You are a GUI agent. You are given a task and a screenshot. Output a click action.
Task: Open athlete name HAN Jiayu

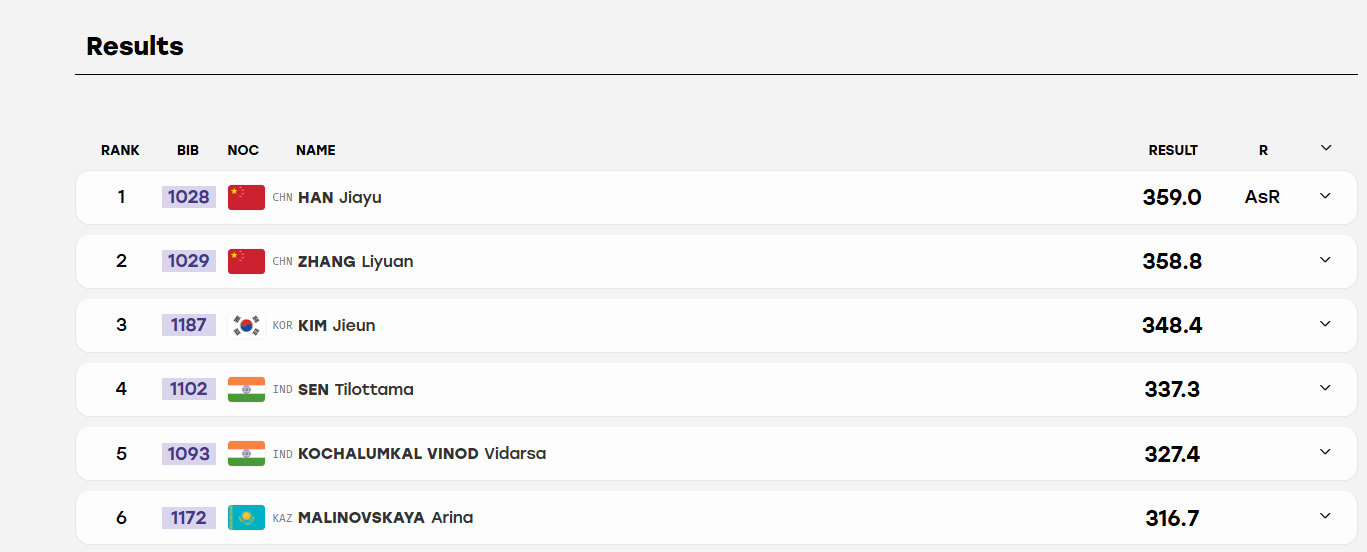(340, 198)
